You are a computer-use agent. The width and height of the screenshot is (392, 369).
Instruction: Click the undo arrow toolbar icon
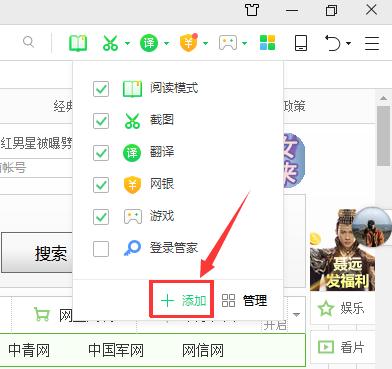click(x=333, y=43)
